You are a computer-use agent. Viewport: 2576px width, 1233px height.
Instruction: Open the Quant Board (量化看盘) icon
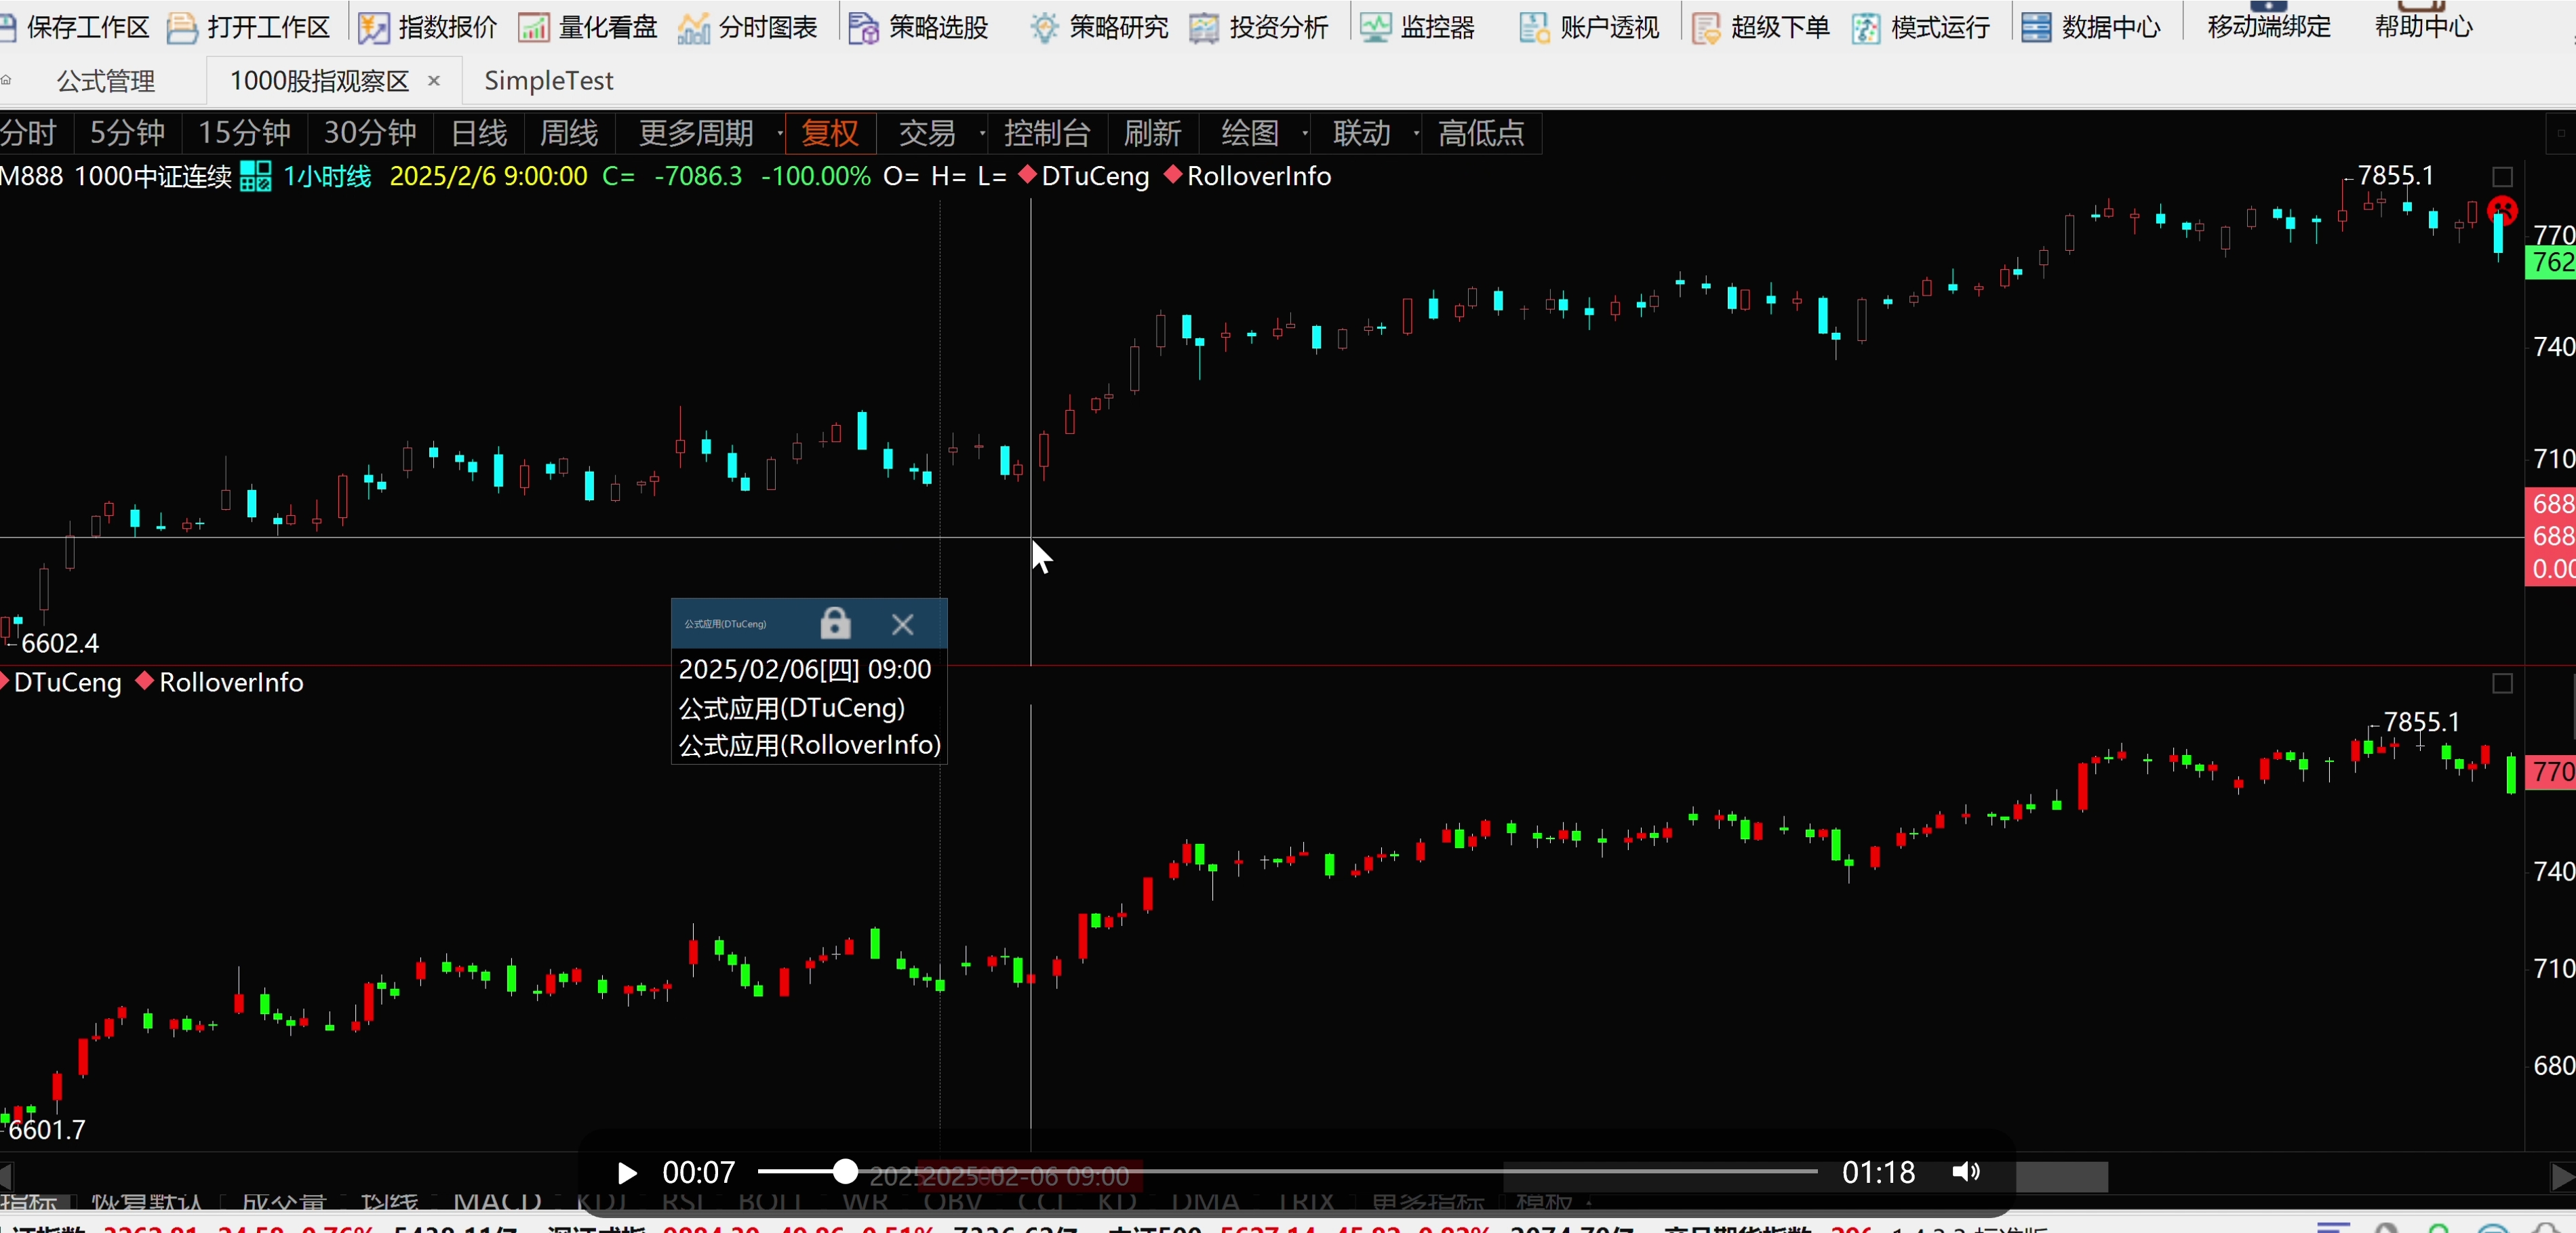click(x=534, y=27)
